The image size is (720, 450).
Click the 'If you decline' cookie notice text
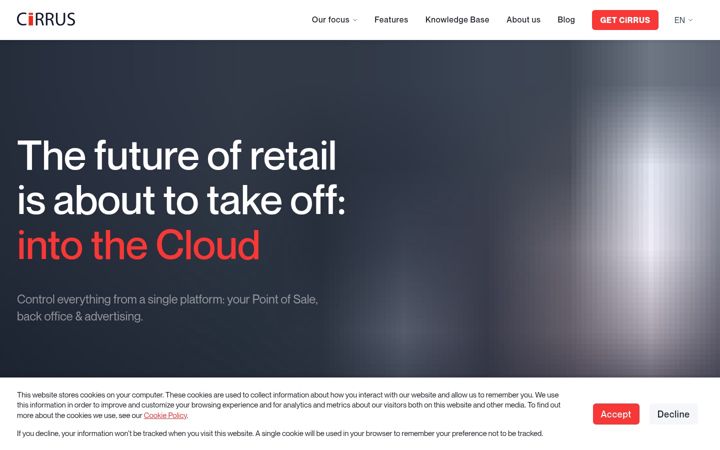pos(280,433)
